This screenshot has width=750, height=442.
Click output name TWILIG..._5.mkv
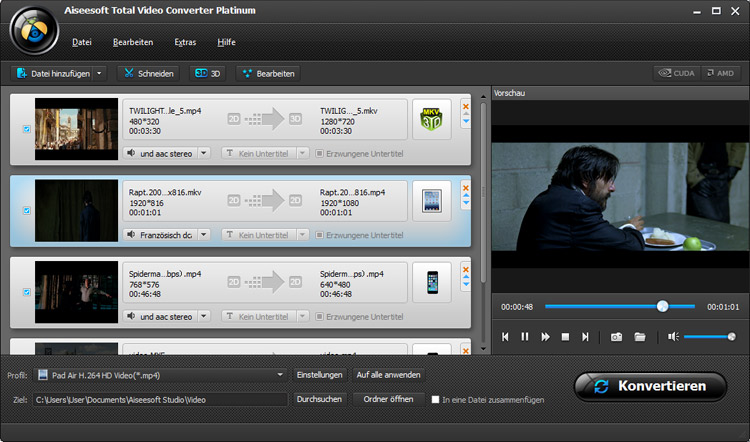click(349, 111)
